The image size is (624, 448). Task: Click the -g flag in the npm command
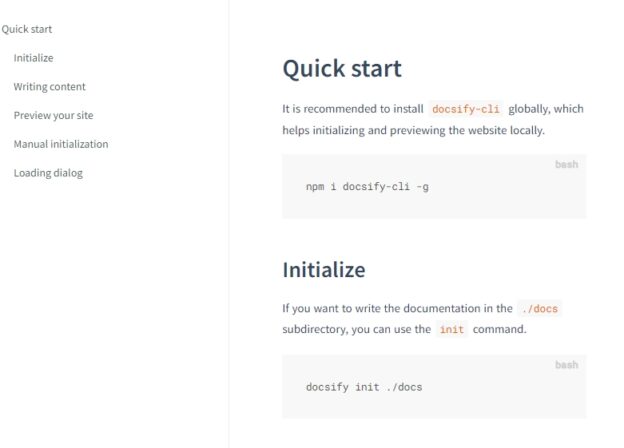coord(423,187)
